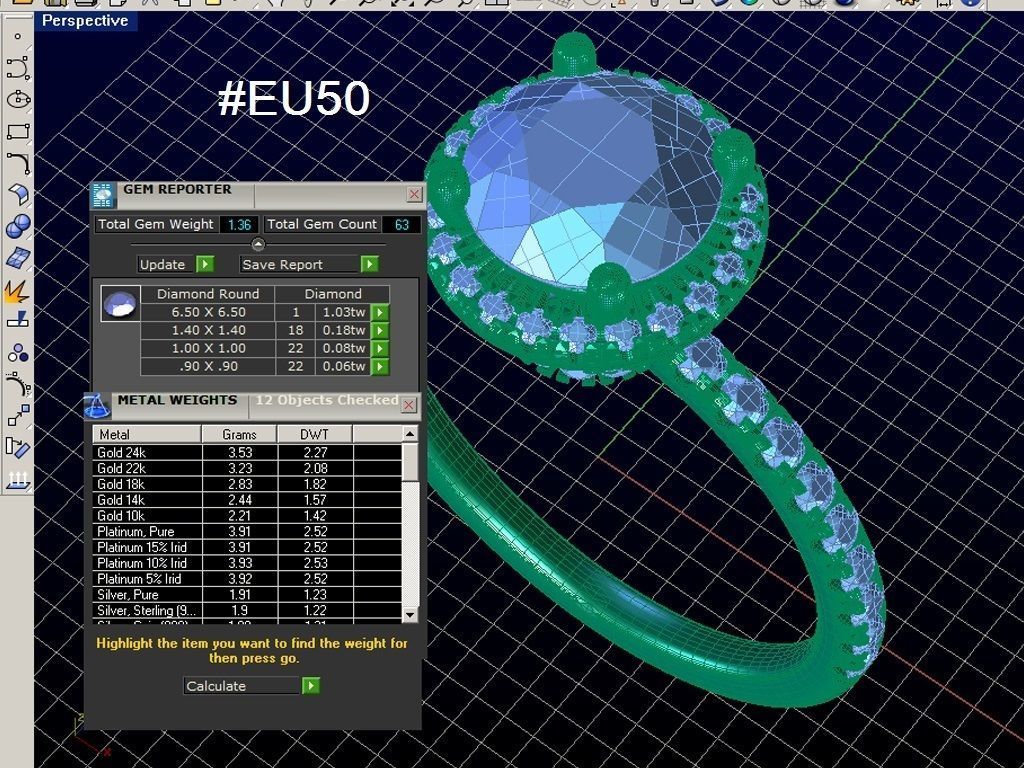Select the Silver, Sterling row
This screenshot has height=768, width=1024.
(x=247, y=610)
